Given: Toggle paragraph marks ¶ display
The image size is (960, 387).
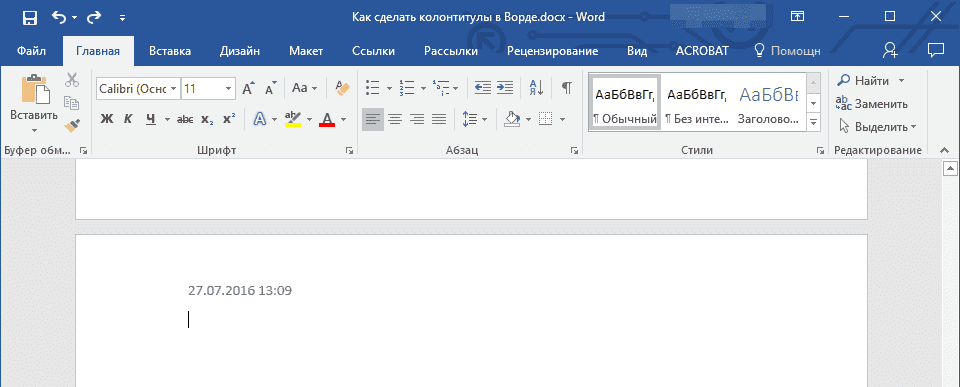Looking at the screenshot, I should [567, 88].
